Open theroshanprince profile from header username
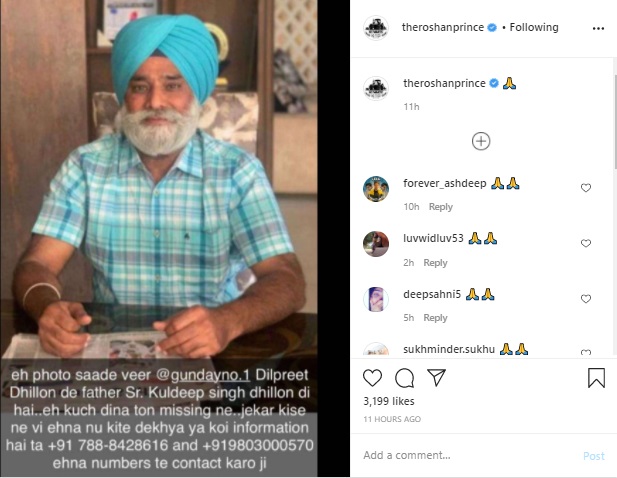The width and height of the screenshot is (617, 478). click(x=443, y=27)
